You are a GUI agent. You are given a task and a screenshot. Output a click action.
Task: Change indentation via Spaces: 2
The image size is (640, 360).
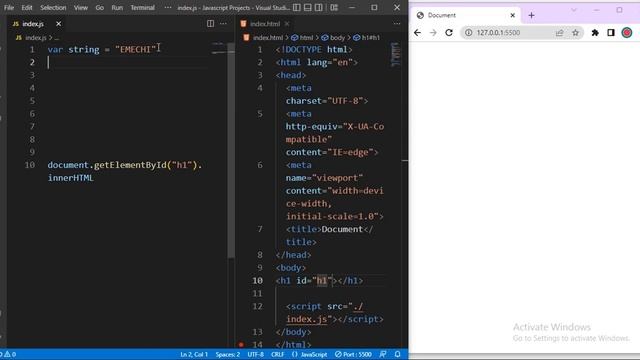click(227, 354)
